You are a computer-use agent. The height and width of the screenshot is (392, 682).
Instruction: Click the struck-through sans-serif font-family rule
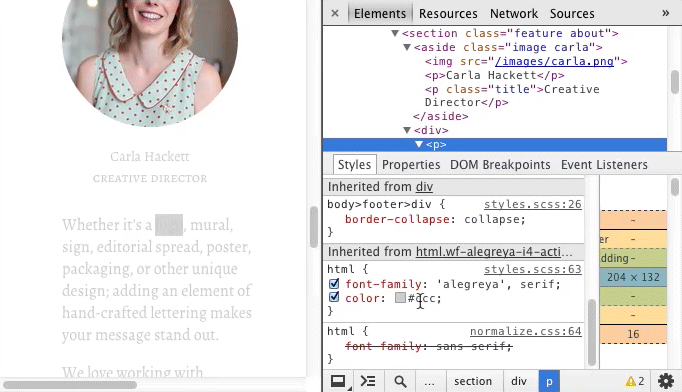(x=428, y=346)
